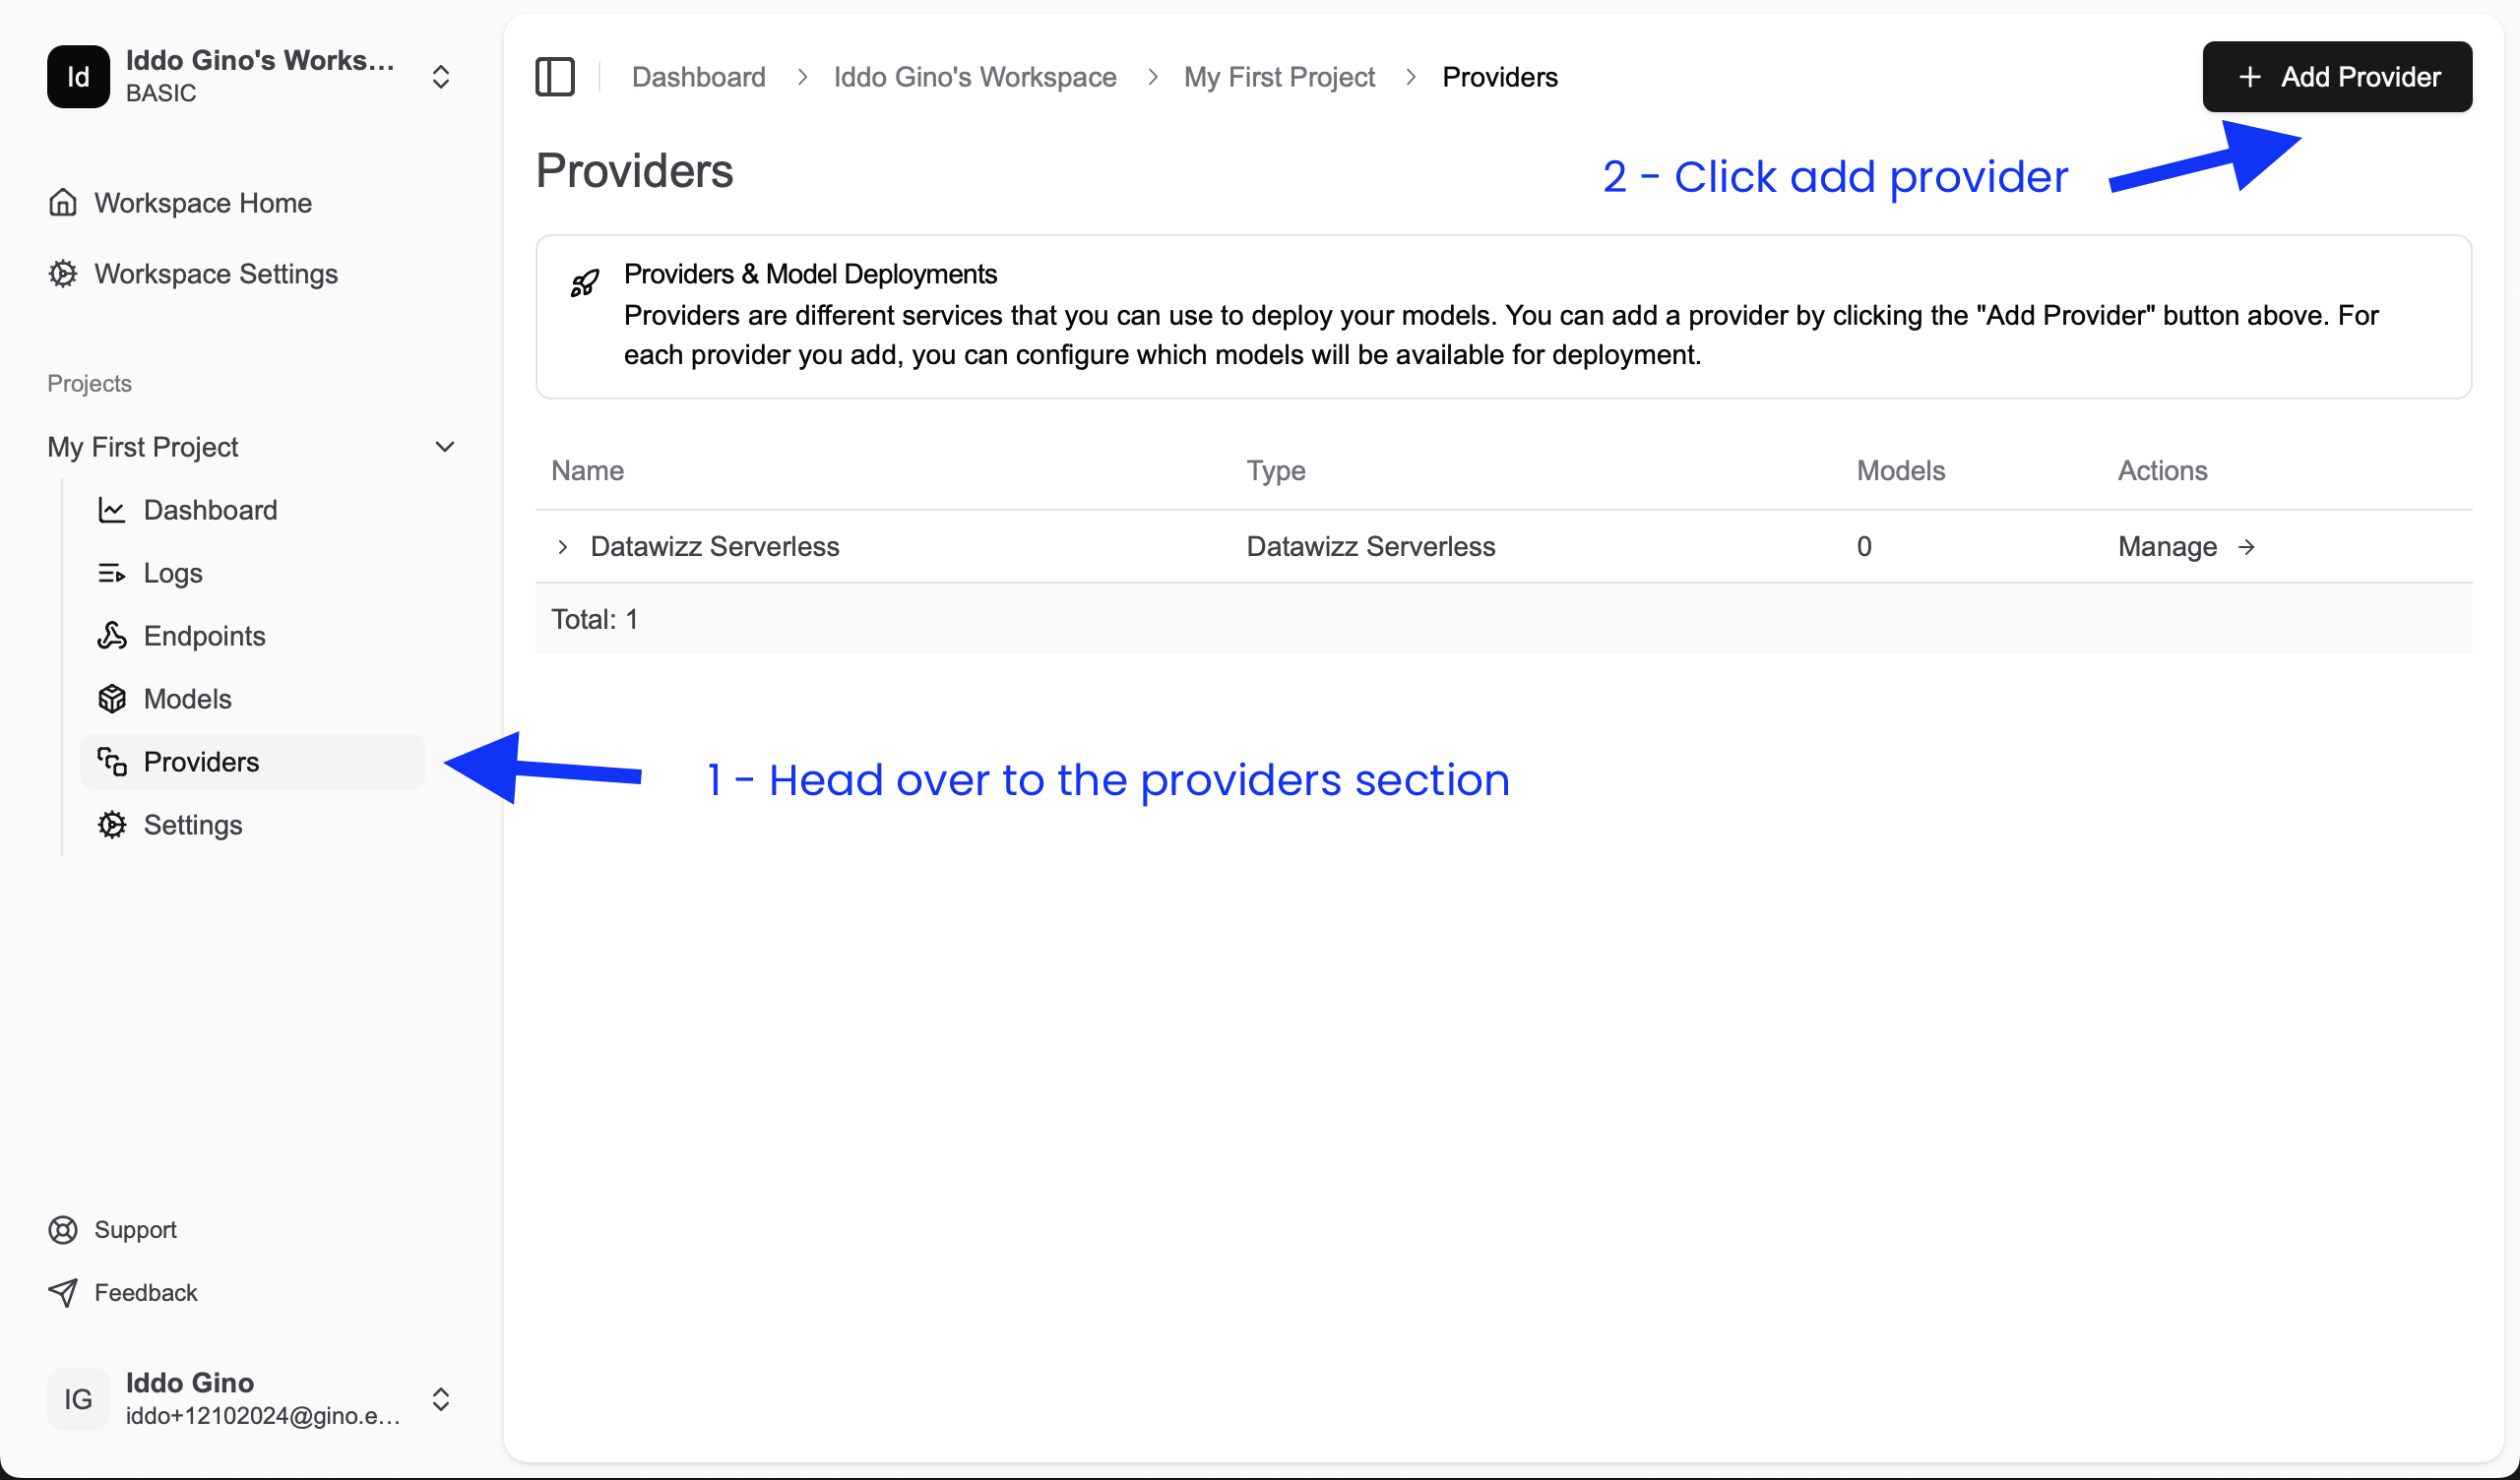Collapse the sidebar using the panel icon

pyautogui.click(x=556, y=76)
